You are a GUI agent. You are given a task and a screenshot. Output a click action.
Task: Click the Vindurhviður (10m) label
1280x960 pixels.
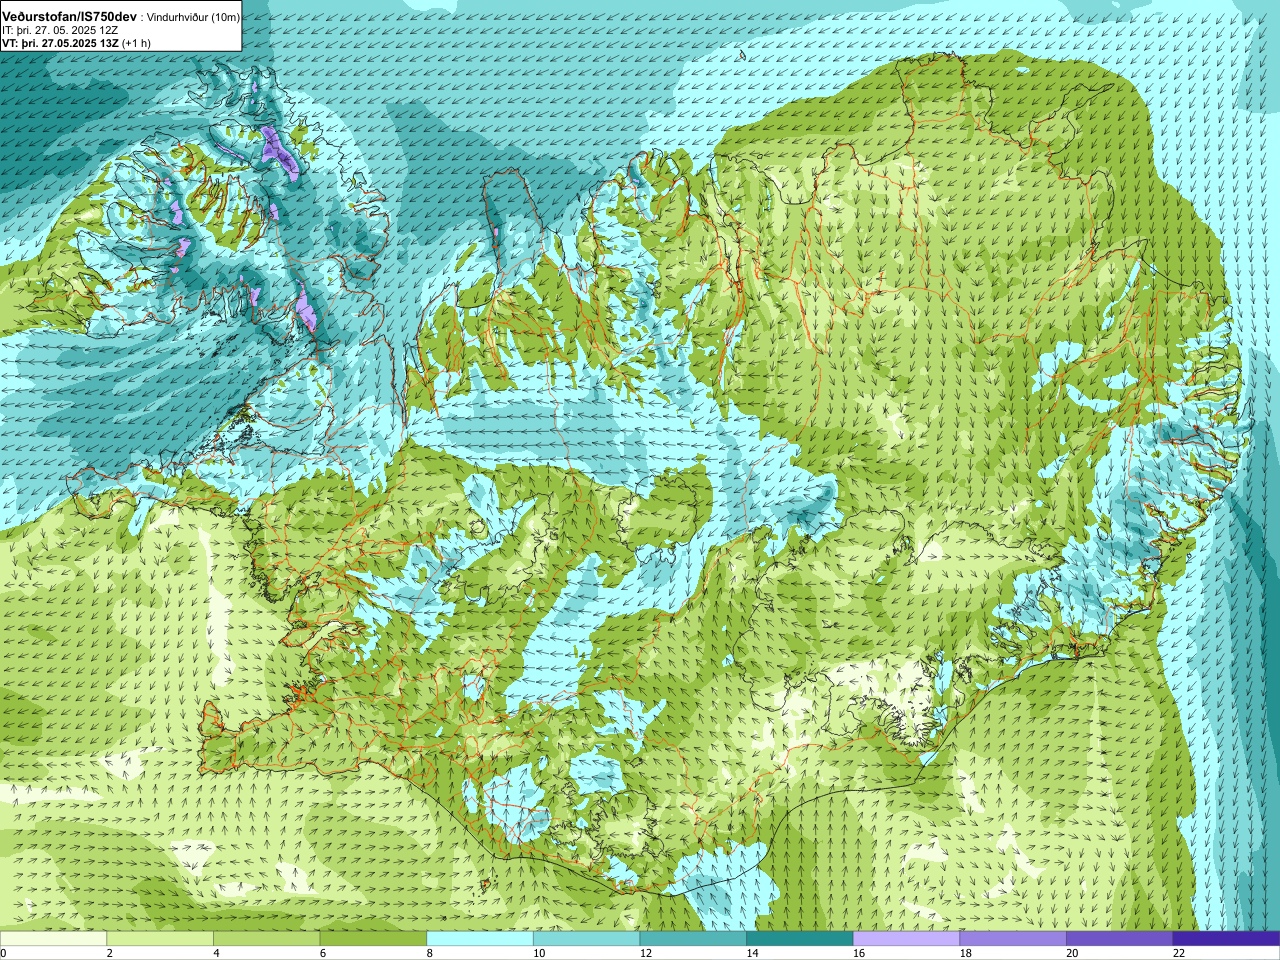click(194, 18)
